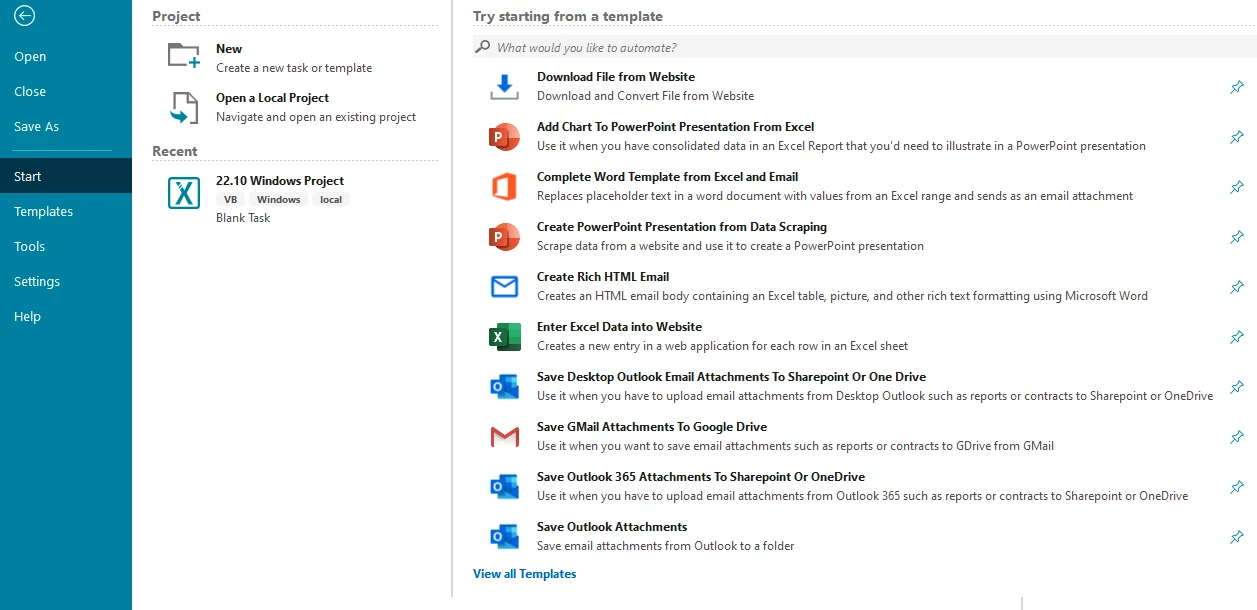Image resolution: width=1257 pixels, height=610 pixels.
Task: Click 'Download and Convert File from Website' description
Action: (x=645, y=96)
